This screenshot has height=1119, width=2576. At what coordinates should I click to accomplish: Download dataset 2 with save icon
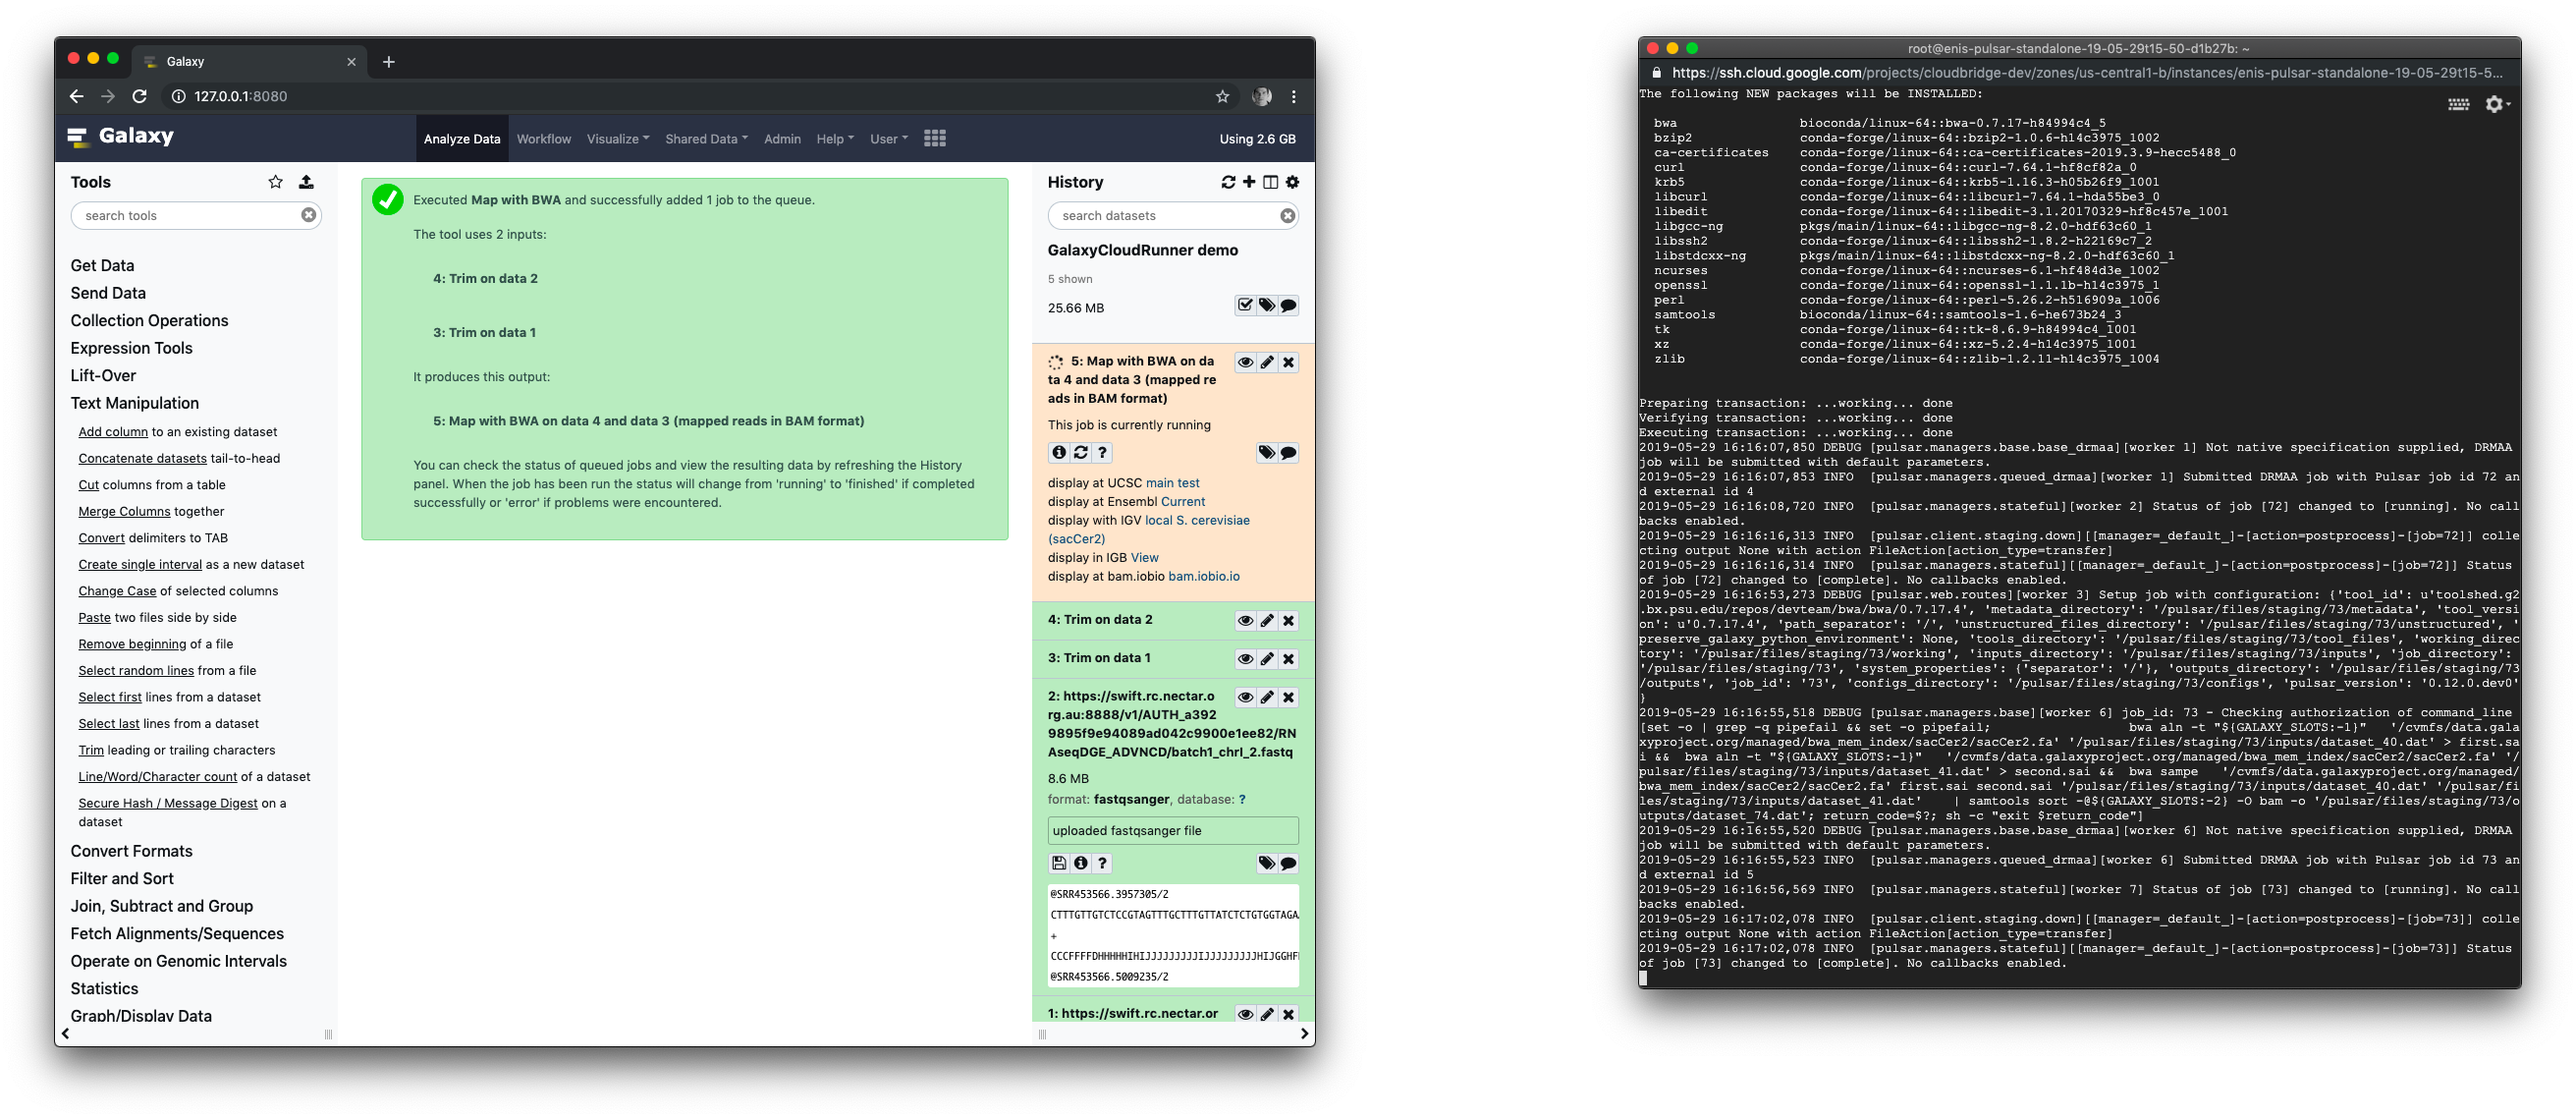[1059, 863]
